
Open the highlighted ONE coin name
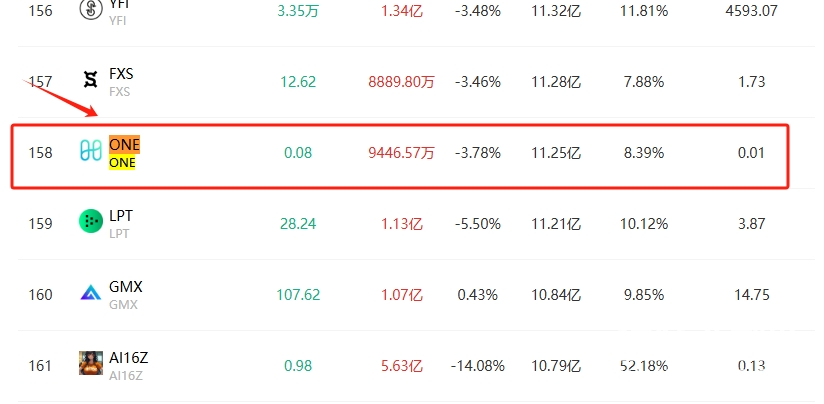(x=125, y=144)
